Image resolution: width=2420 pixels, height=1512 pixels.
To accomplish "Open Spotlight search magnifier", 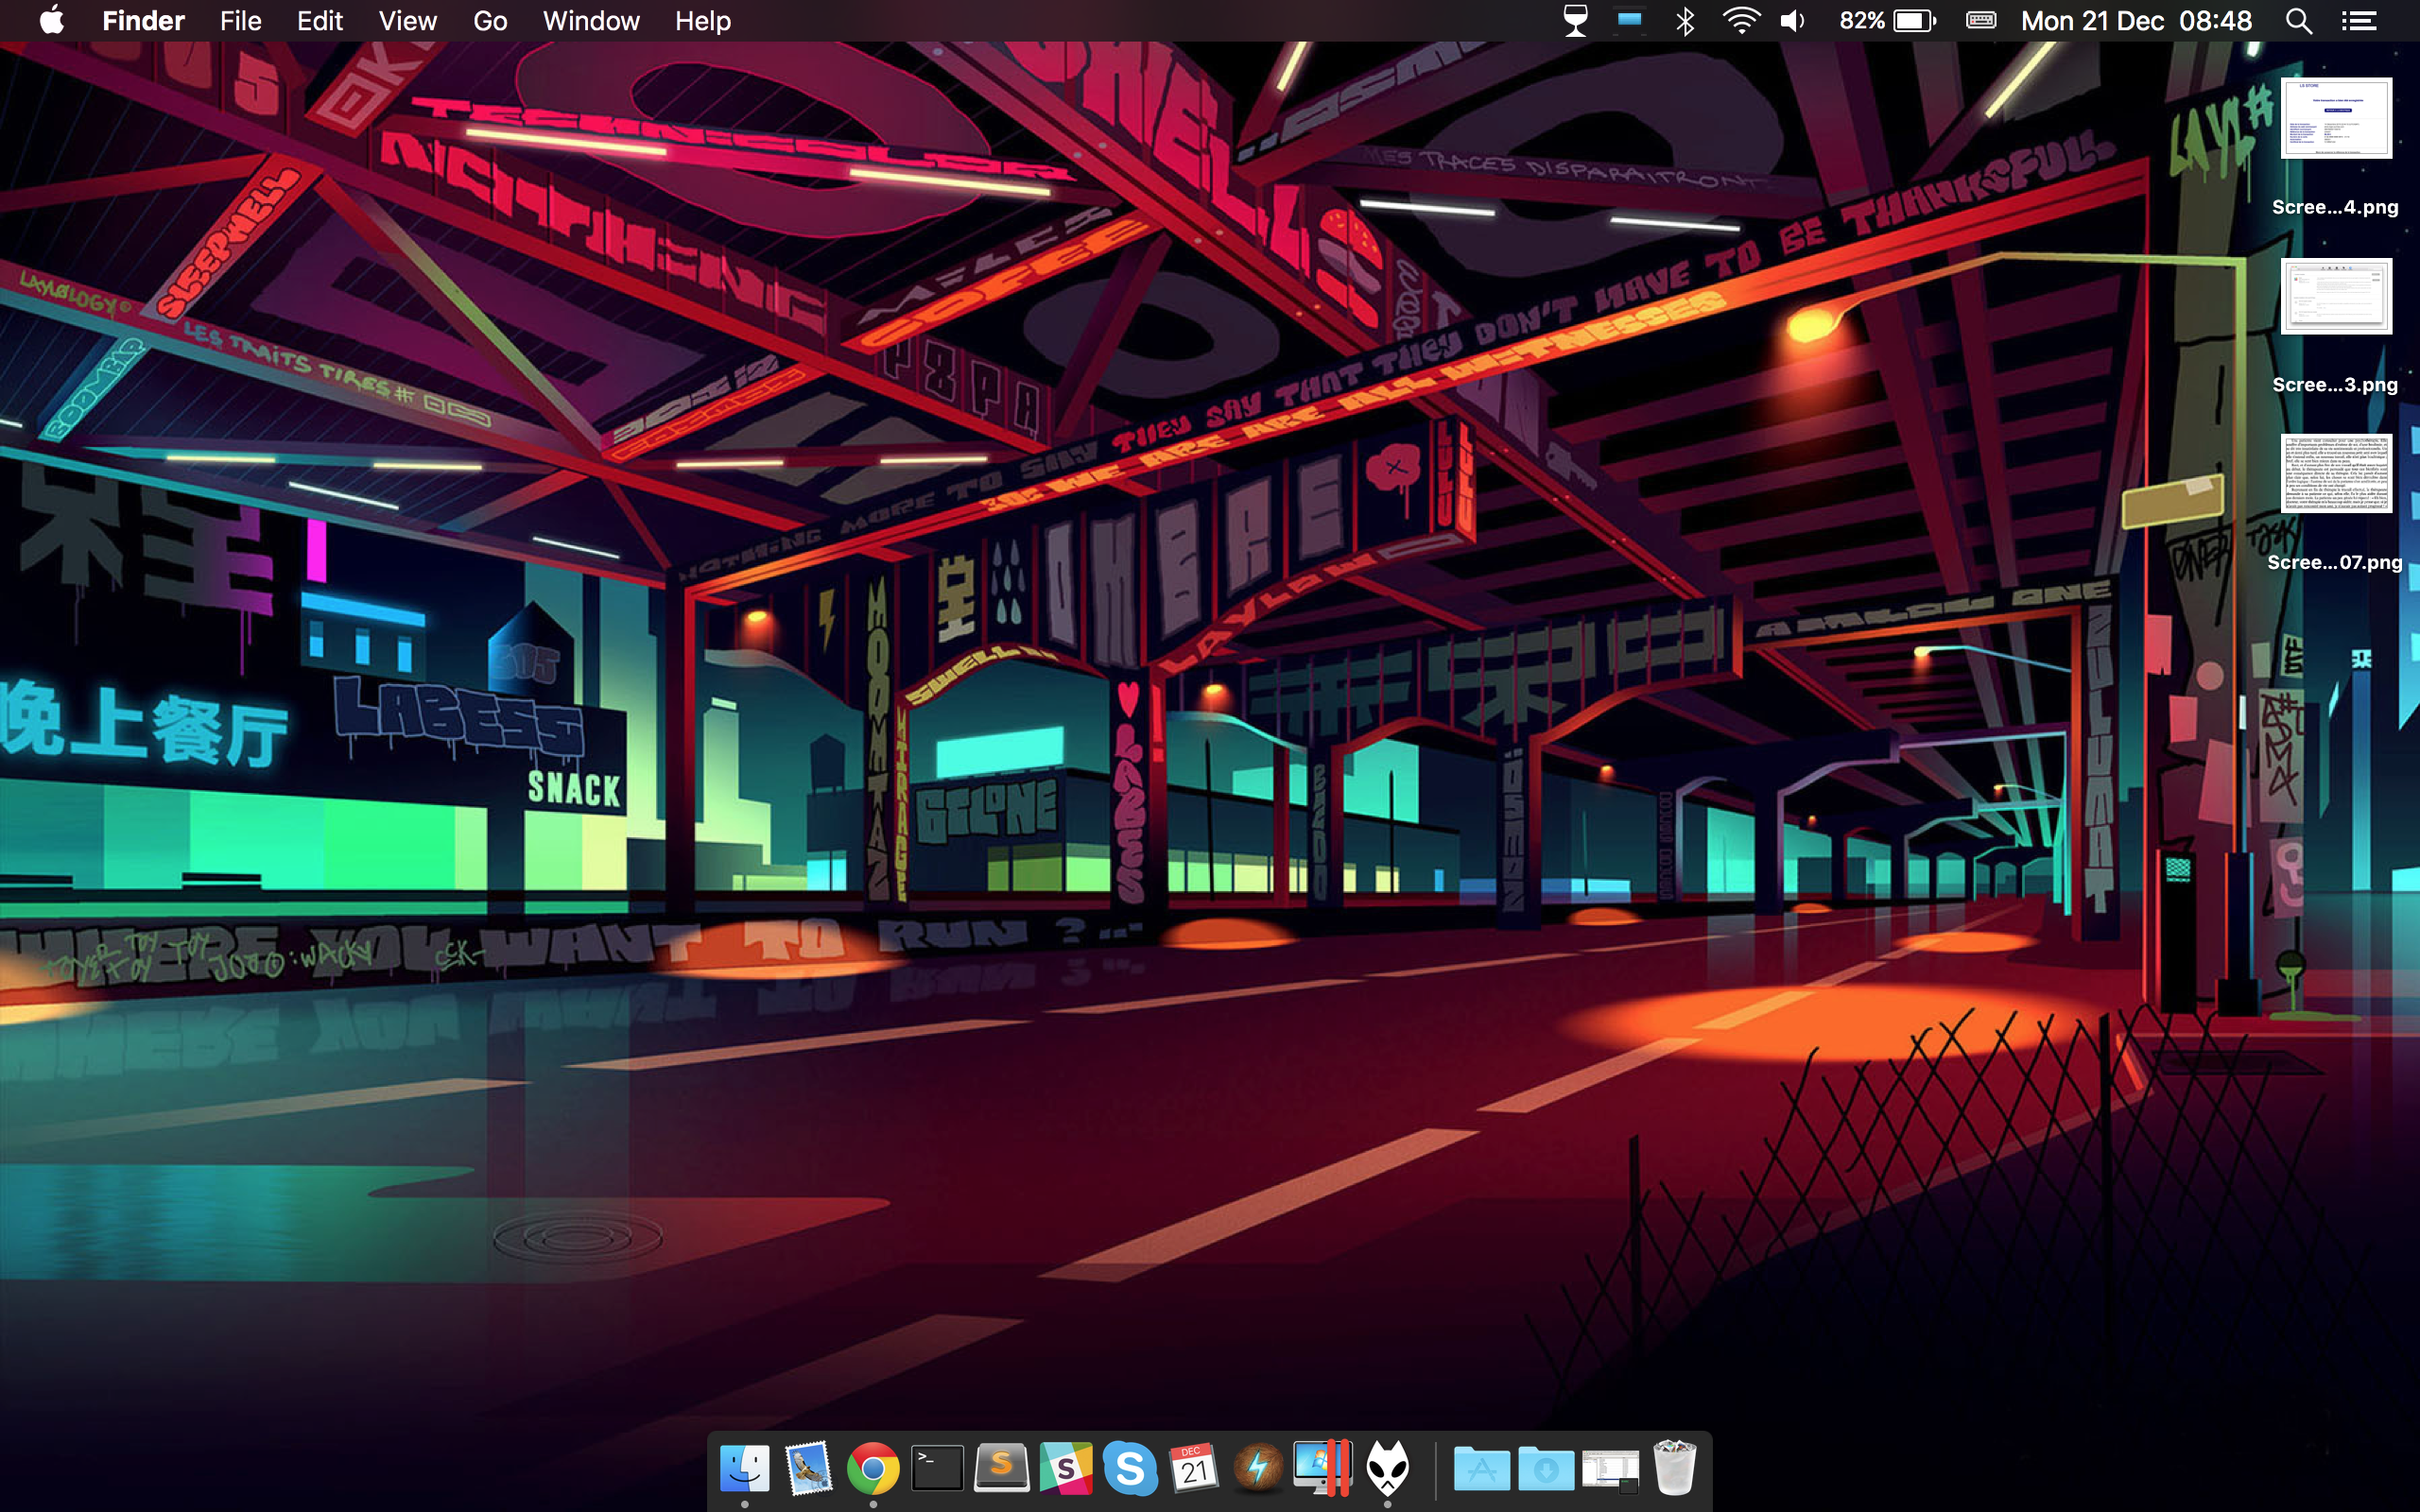I will pyautogui.click(x=2298, y=21).
